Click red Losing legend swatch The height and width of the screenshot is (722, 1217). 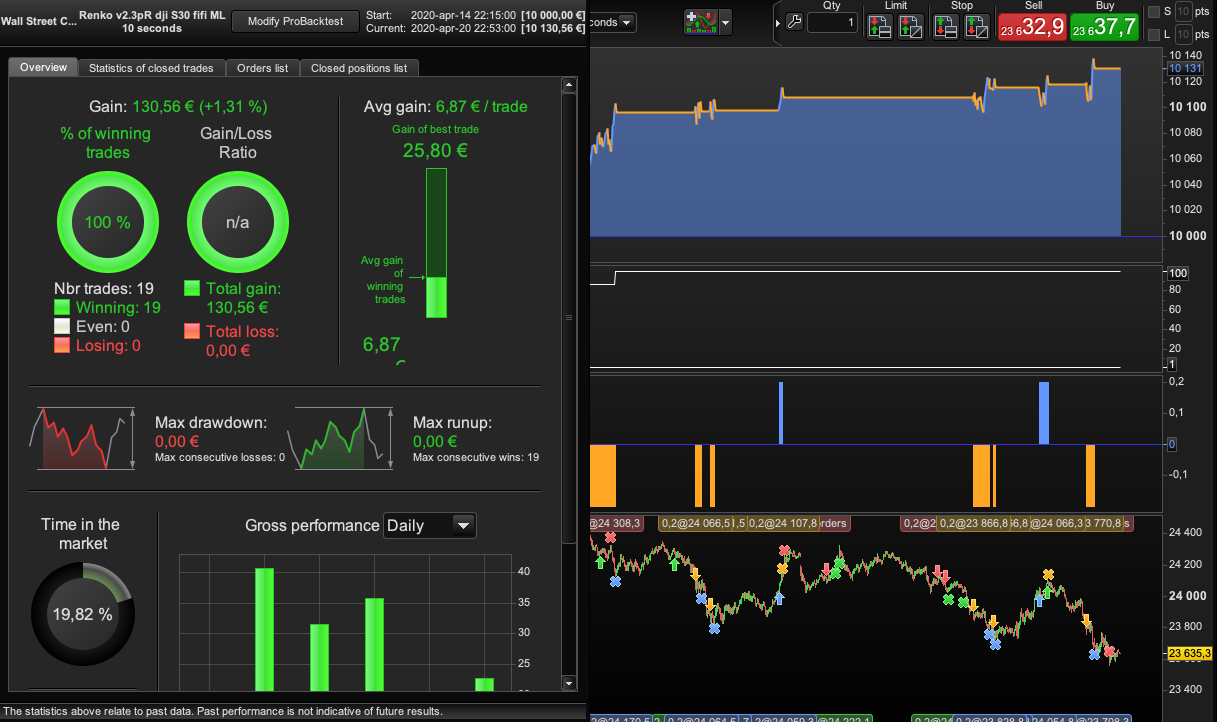62,346
